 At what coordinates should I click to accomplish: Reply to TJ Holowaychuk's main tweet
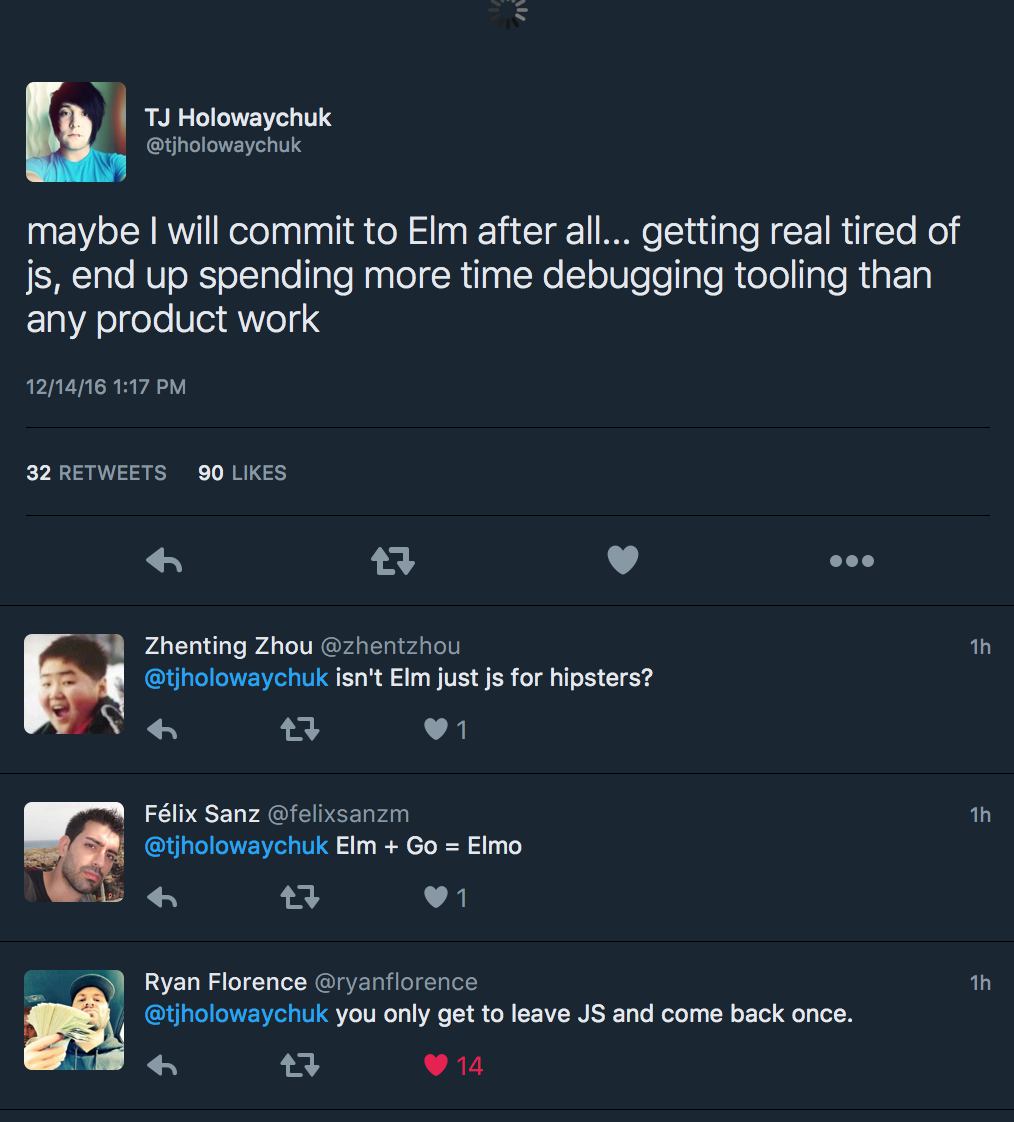[x=164, y=561]
